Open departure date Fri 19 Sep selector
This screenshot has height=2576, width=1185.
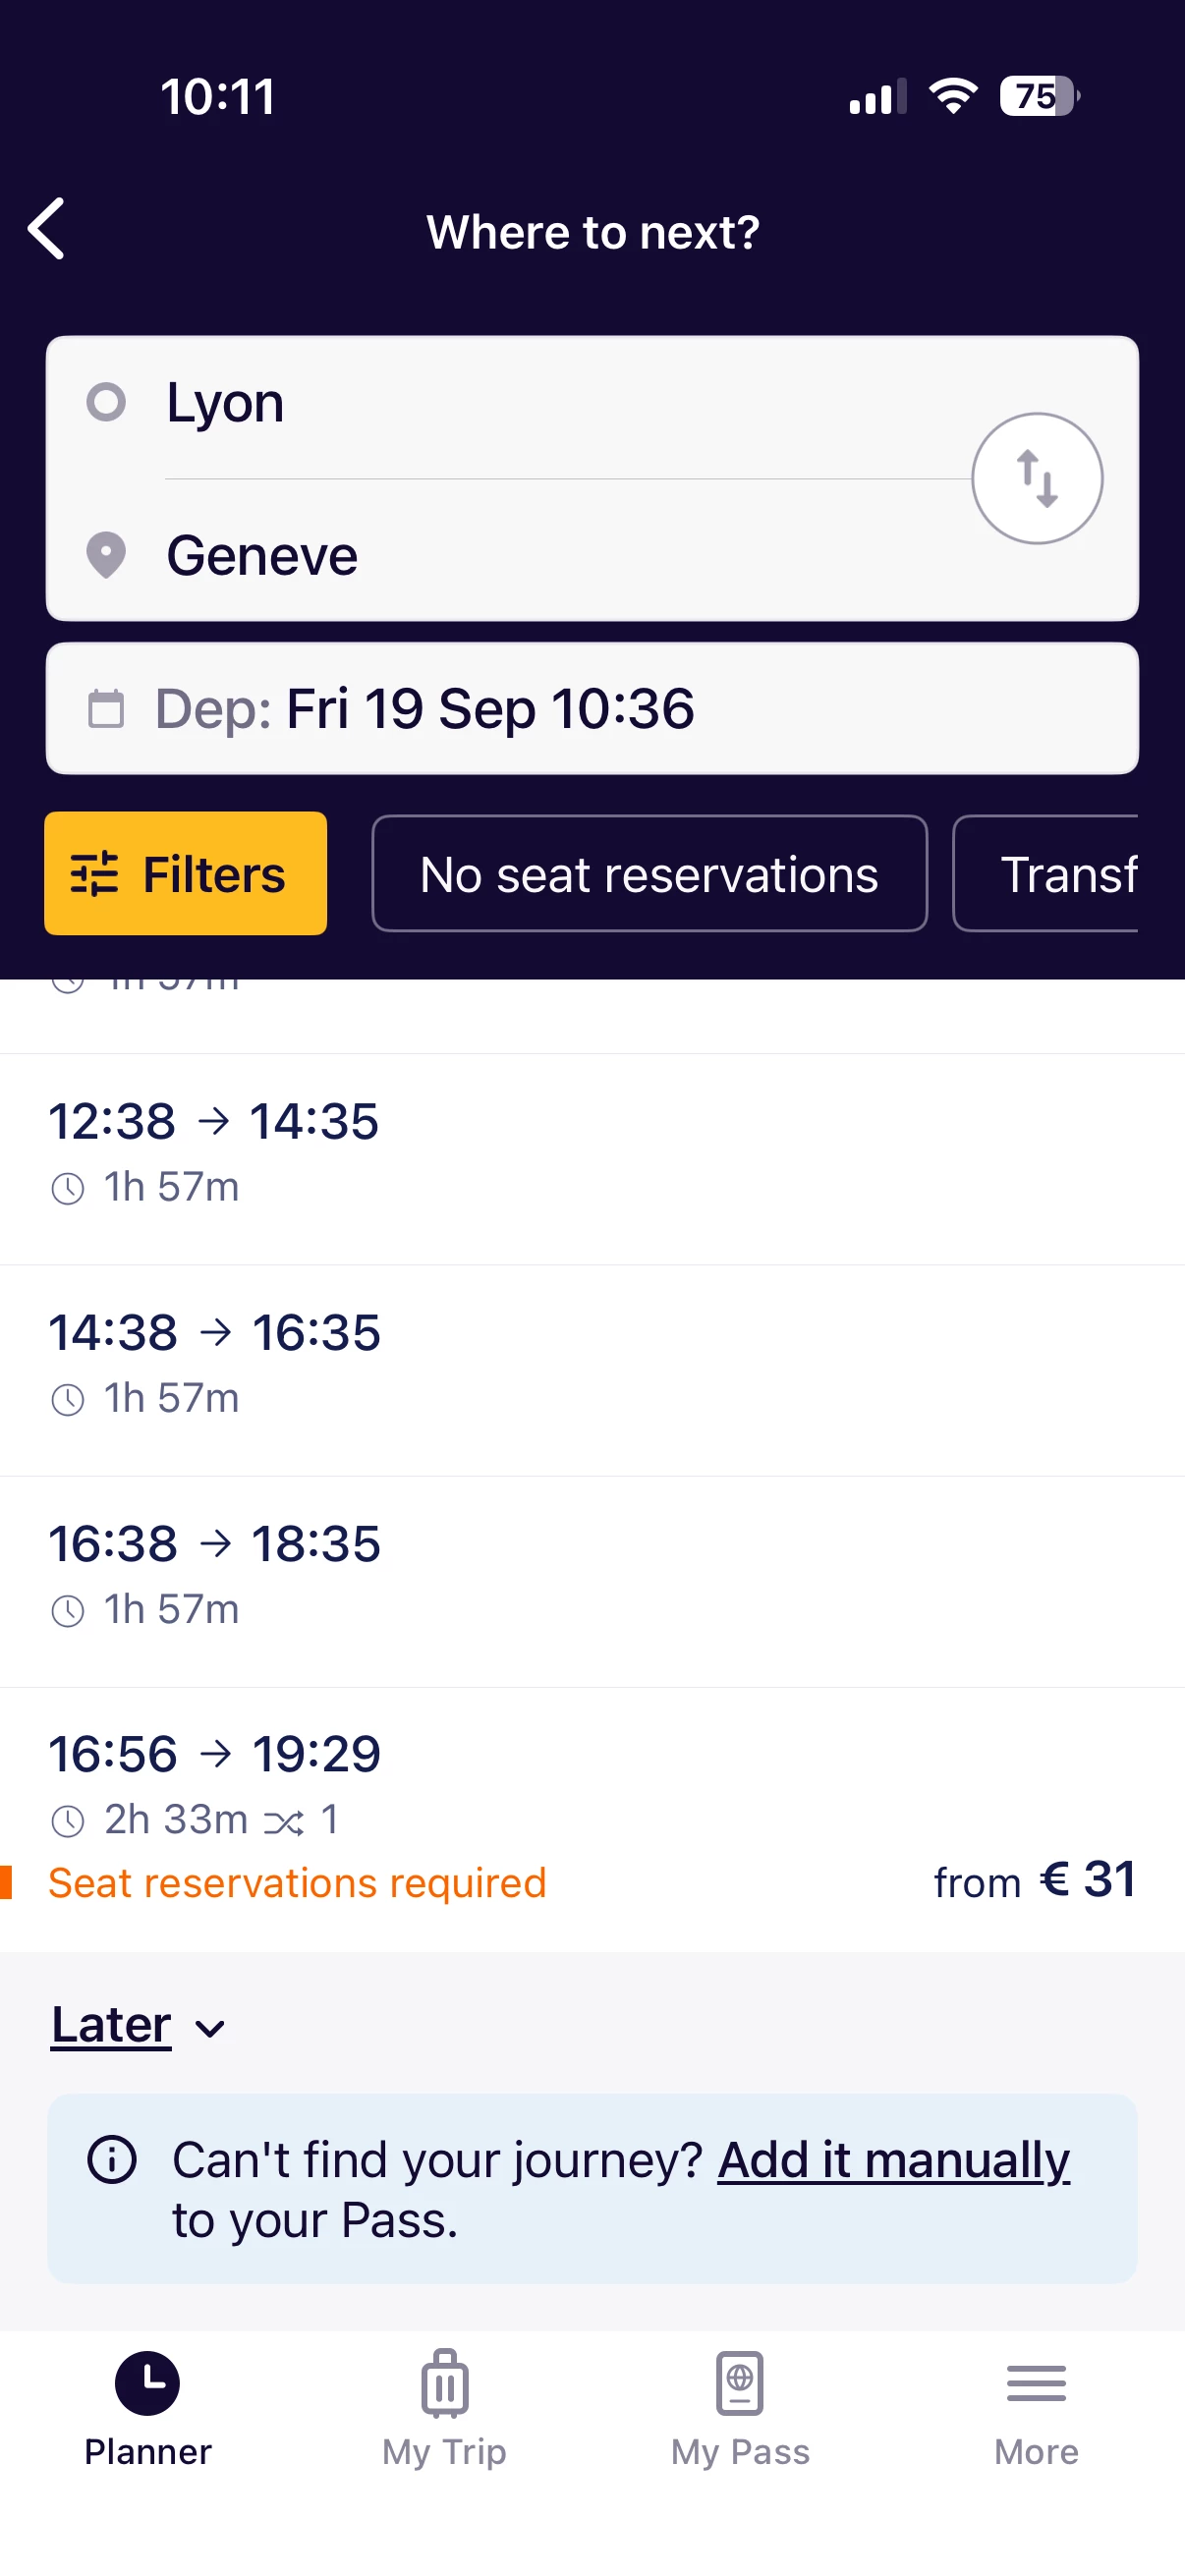pyautogui.click(x=490, y=708)
